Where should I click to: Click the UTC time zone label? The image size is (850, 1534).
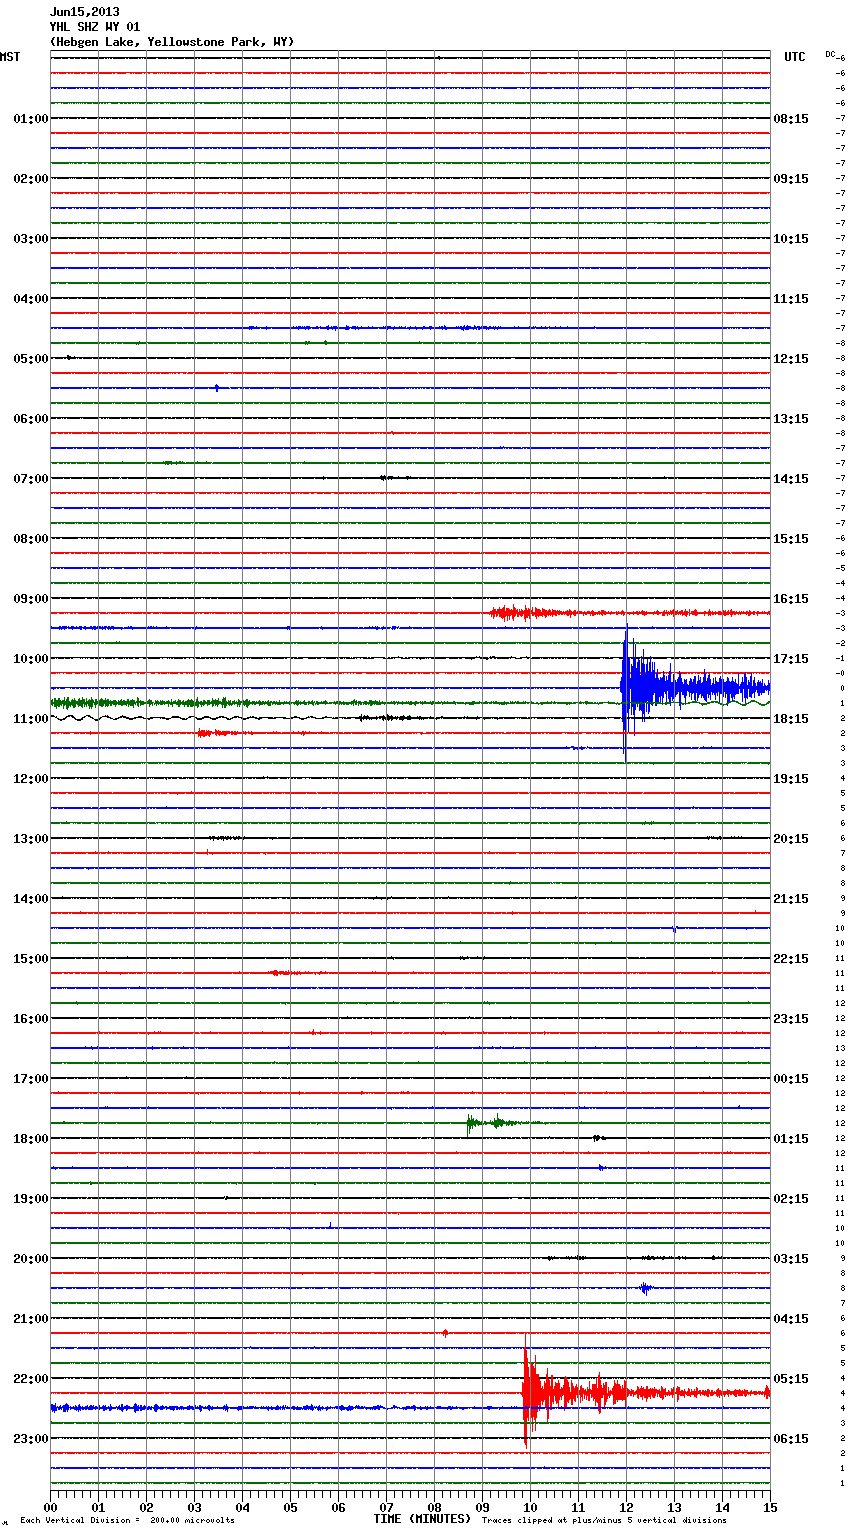(x=794, y=57)
